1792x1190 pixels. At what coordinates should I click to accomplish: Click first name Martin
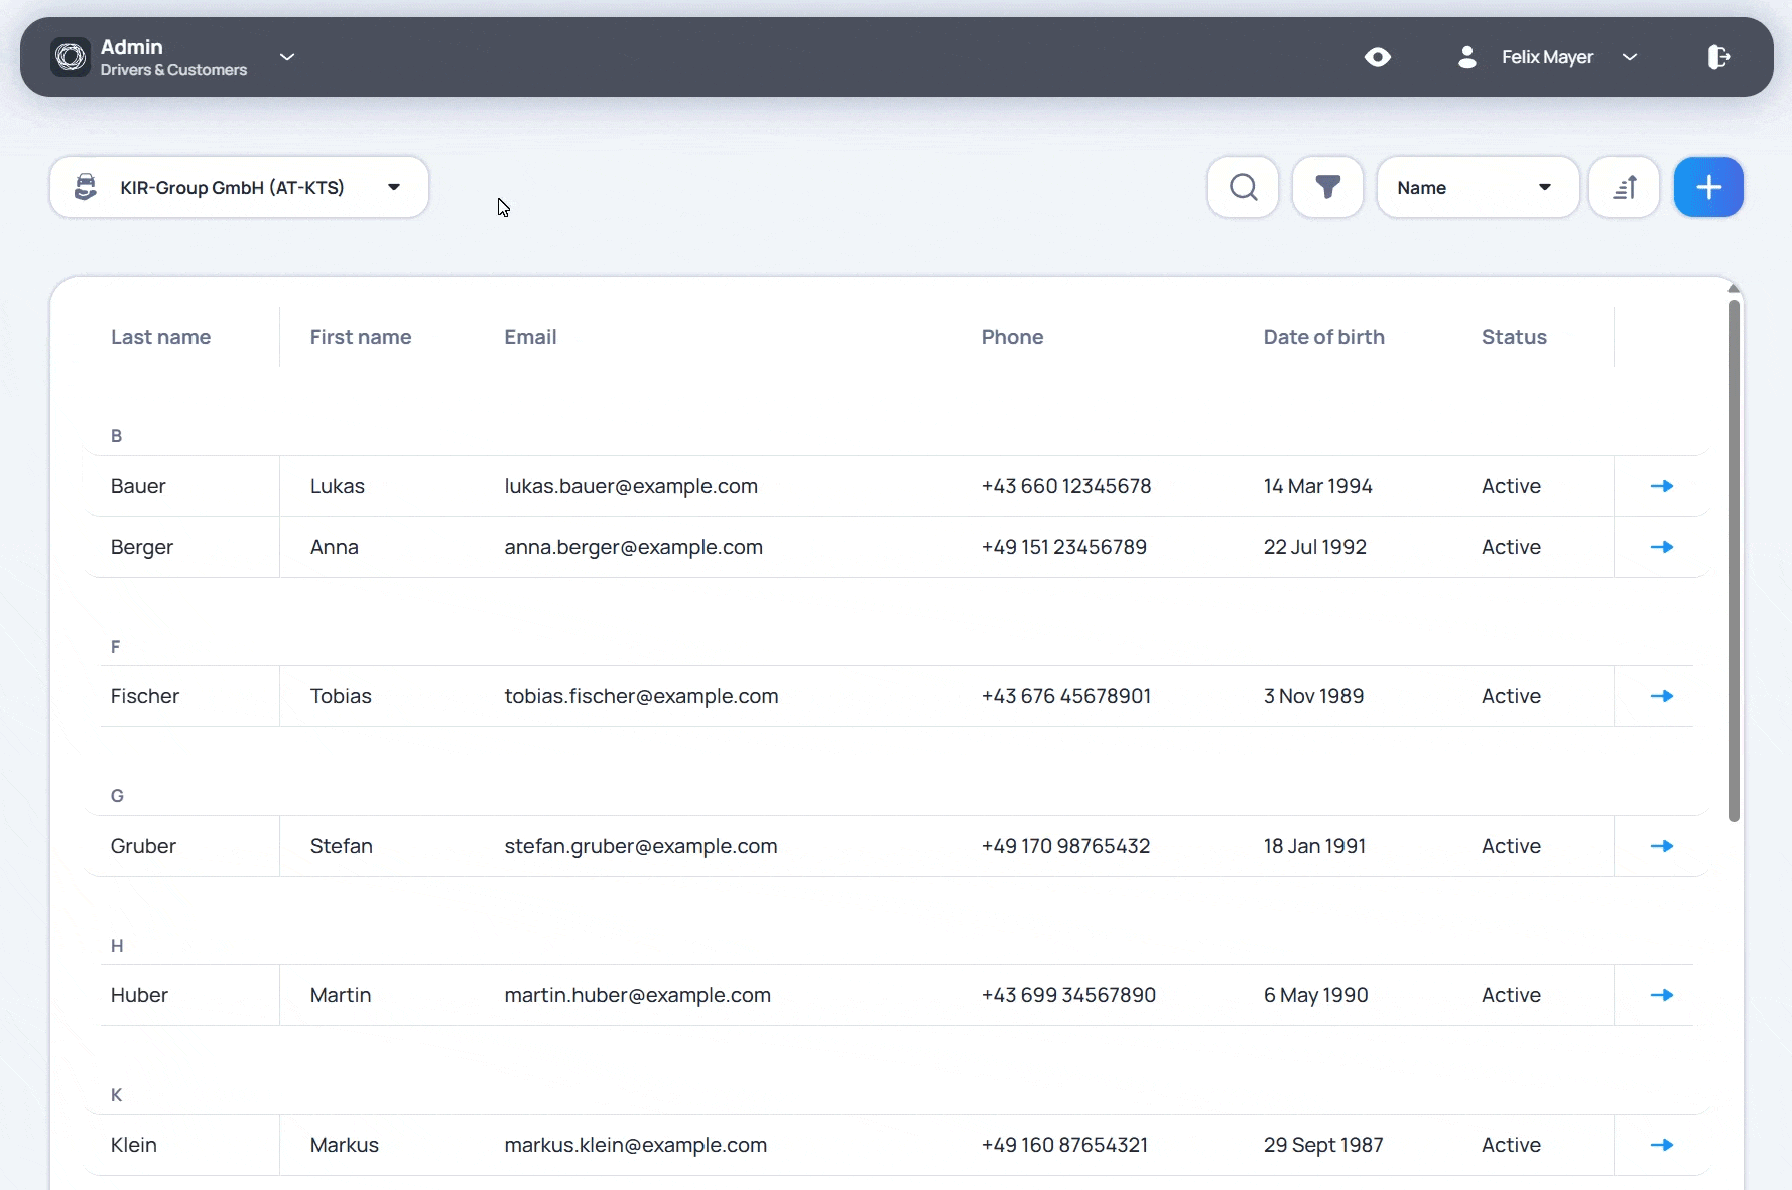tap(340, 995)
